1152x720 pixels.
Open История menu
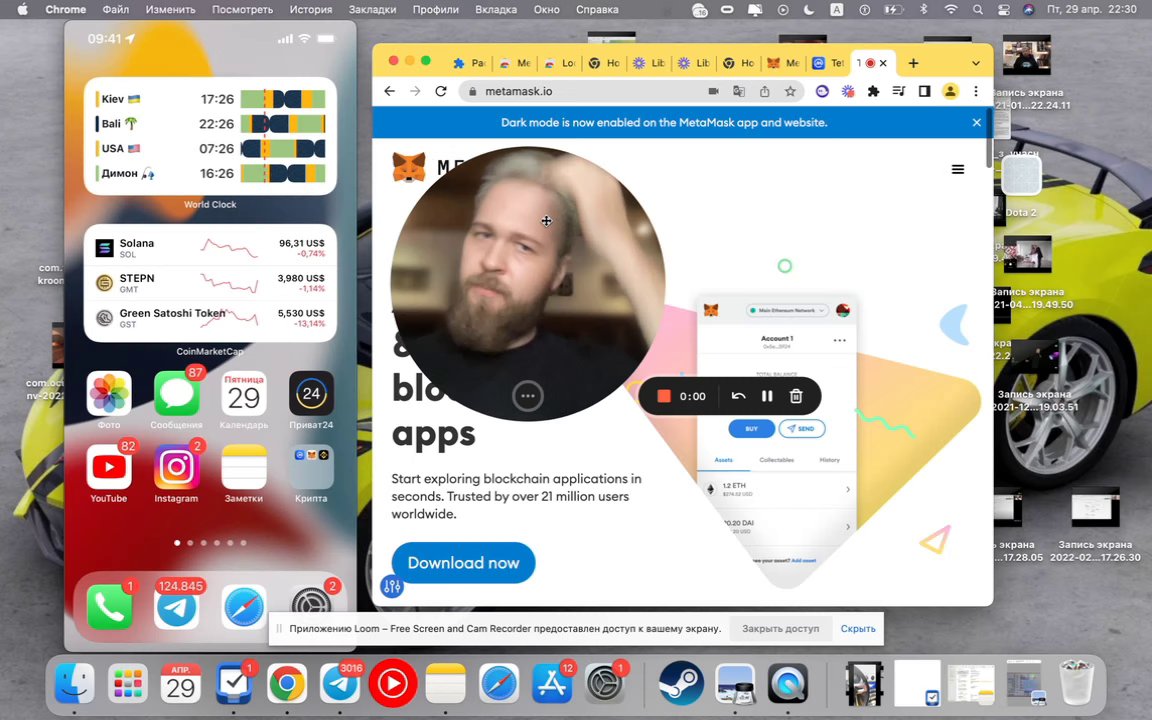point(310,10)
